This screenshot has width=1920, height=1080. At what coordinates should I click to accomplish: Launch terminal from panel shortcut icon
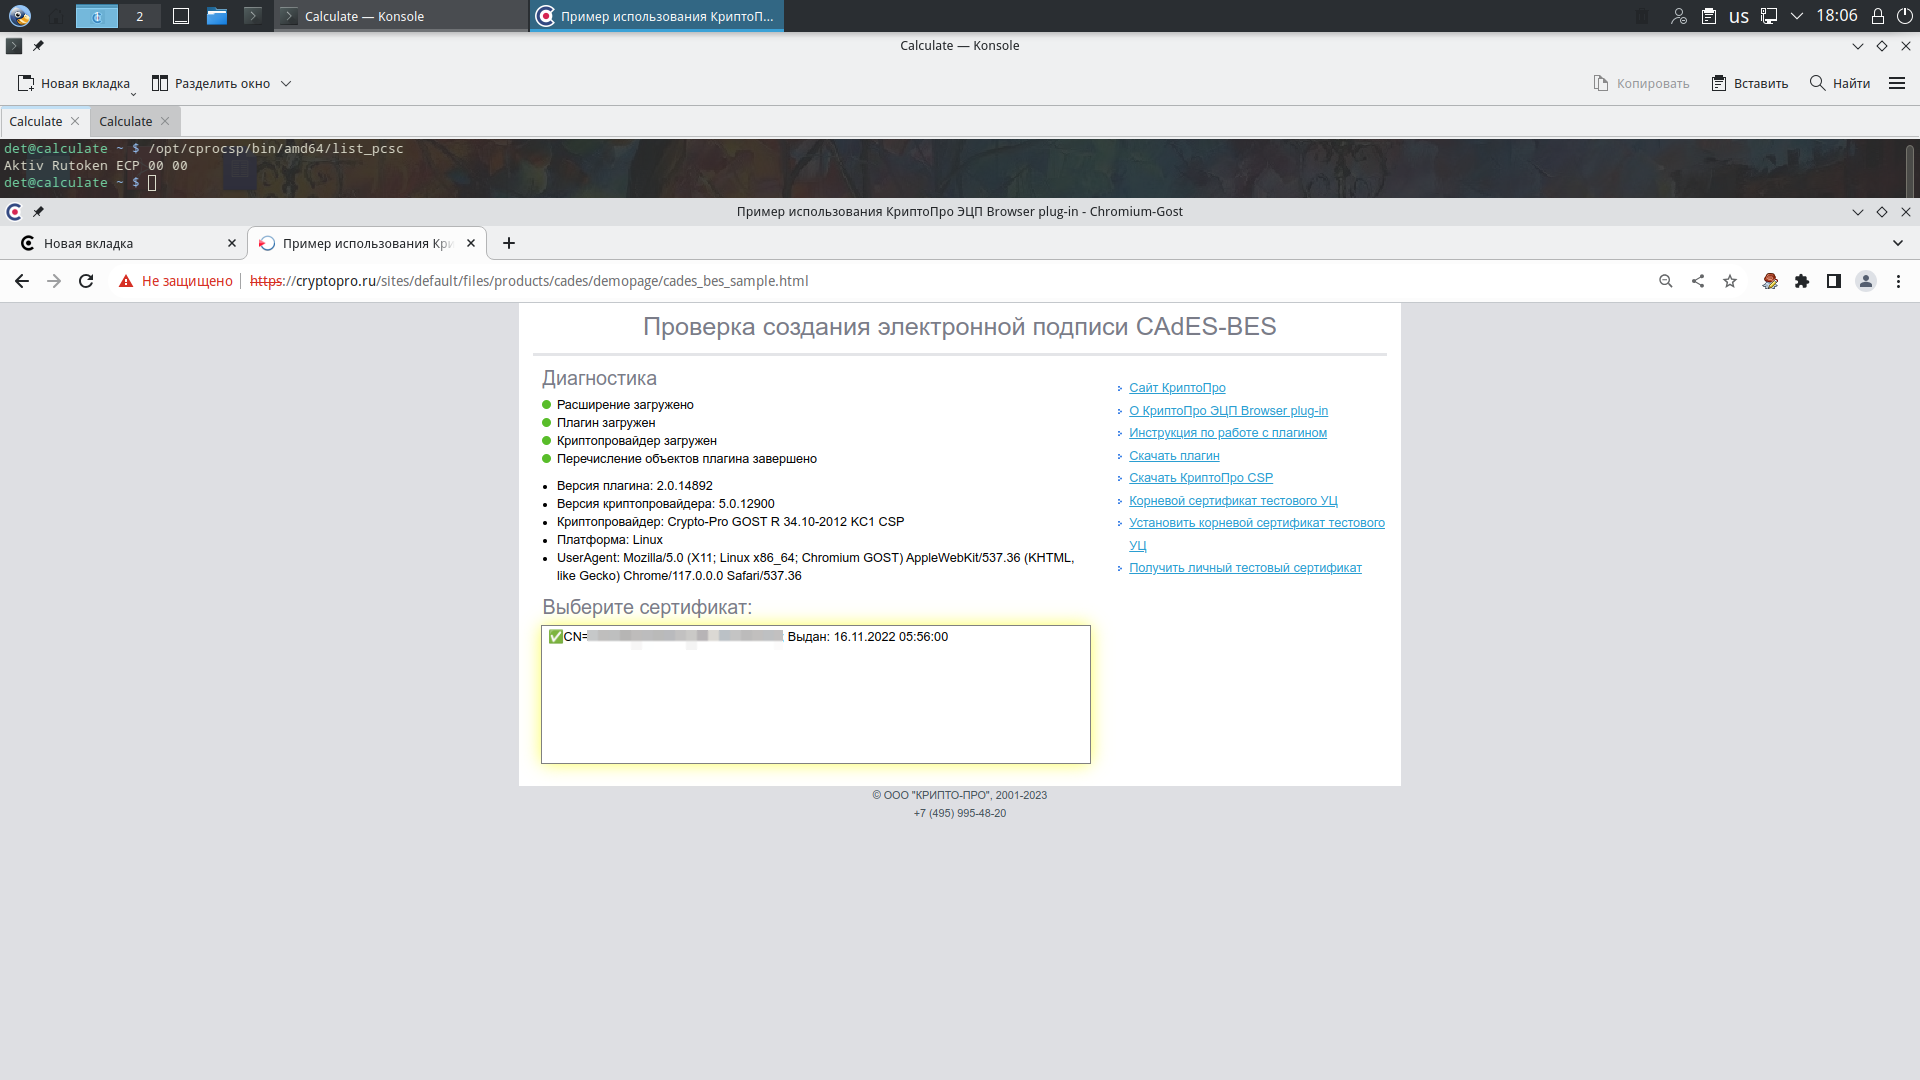(x=253, y=16)
